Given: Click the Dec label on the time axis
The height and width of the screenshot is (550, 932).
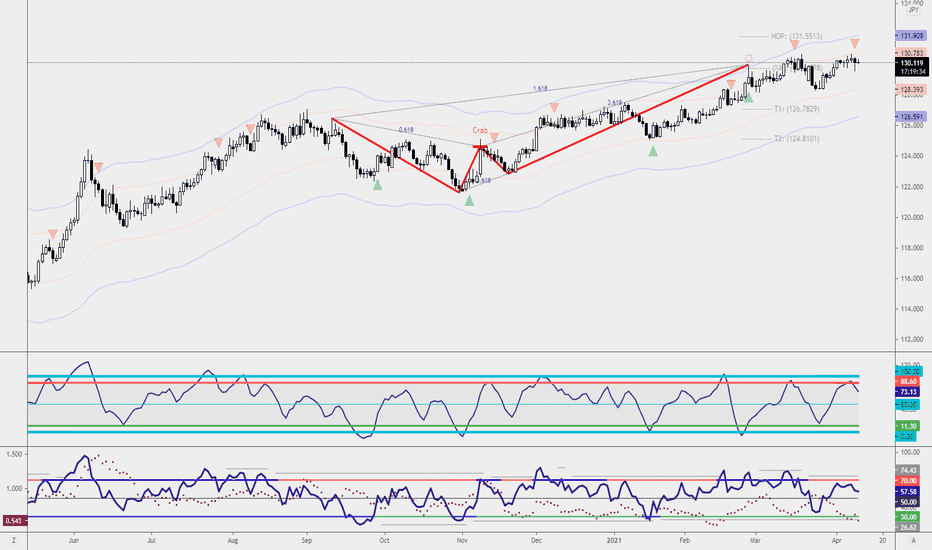Looking at the screenshot, I should coord(536,540).
